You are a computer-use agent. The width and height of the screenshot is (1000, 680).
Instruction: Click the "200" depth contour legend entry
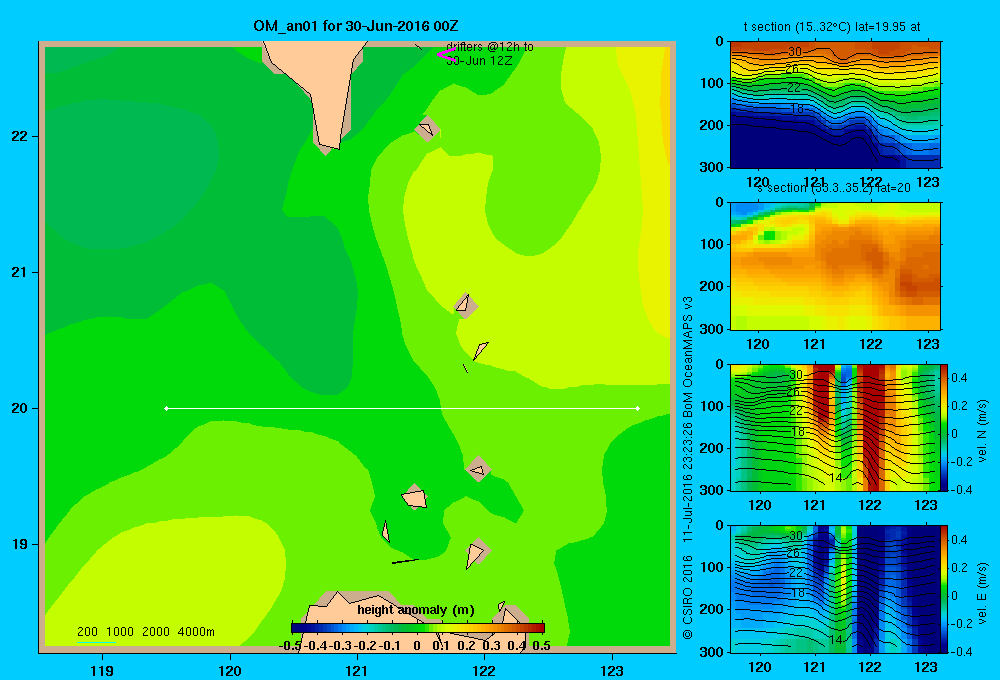point(87,632)
